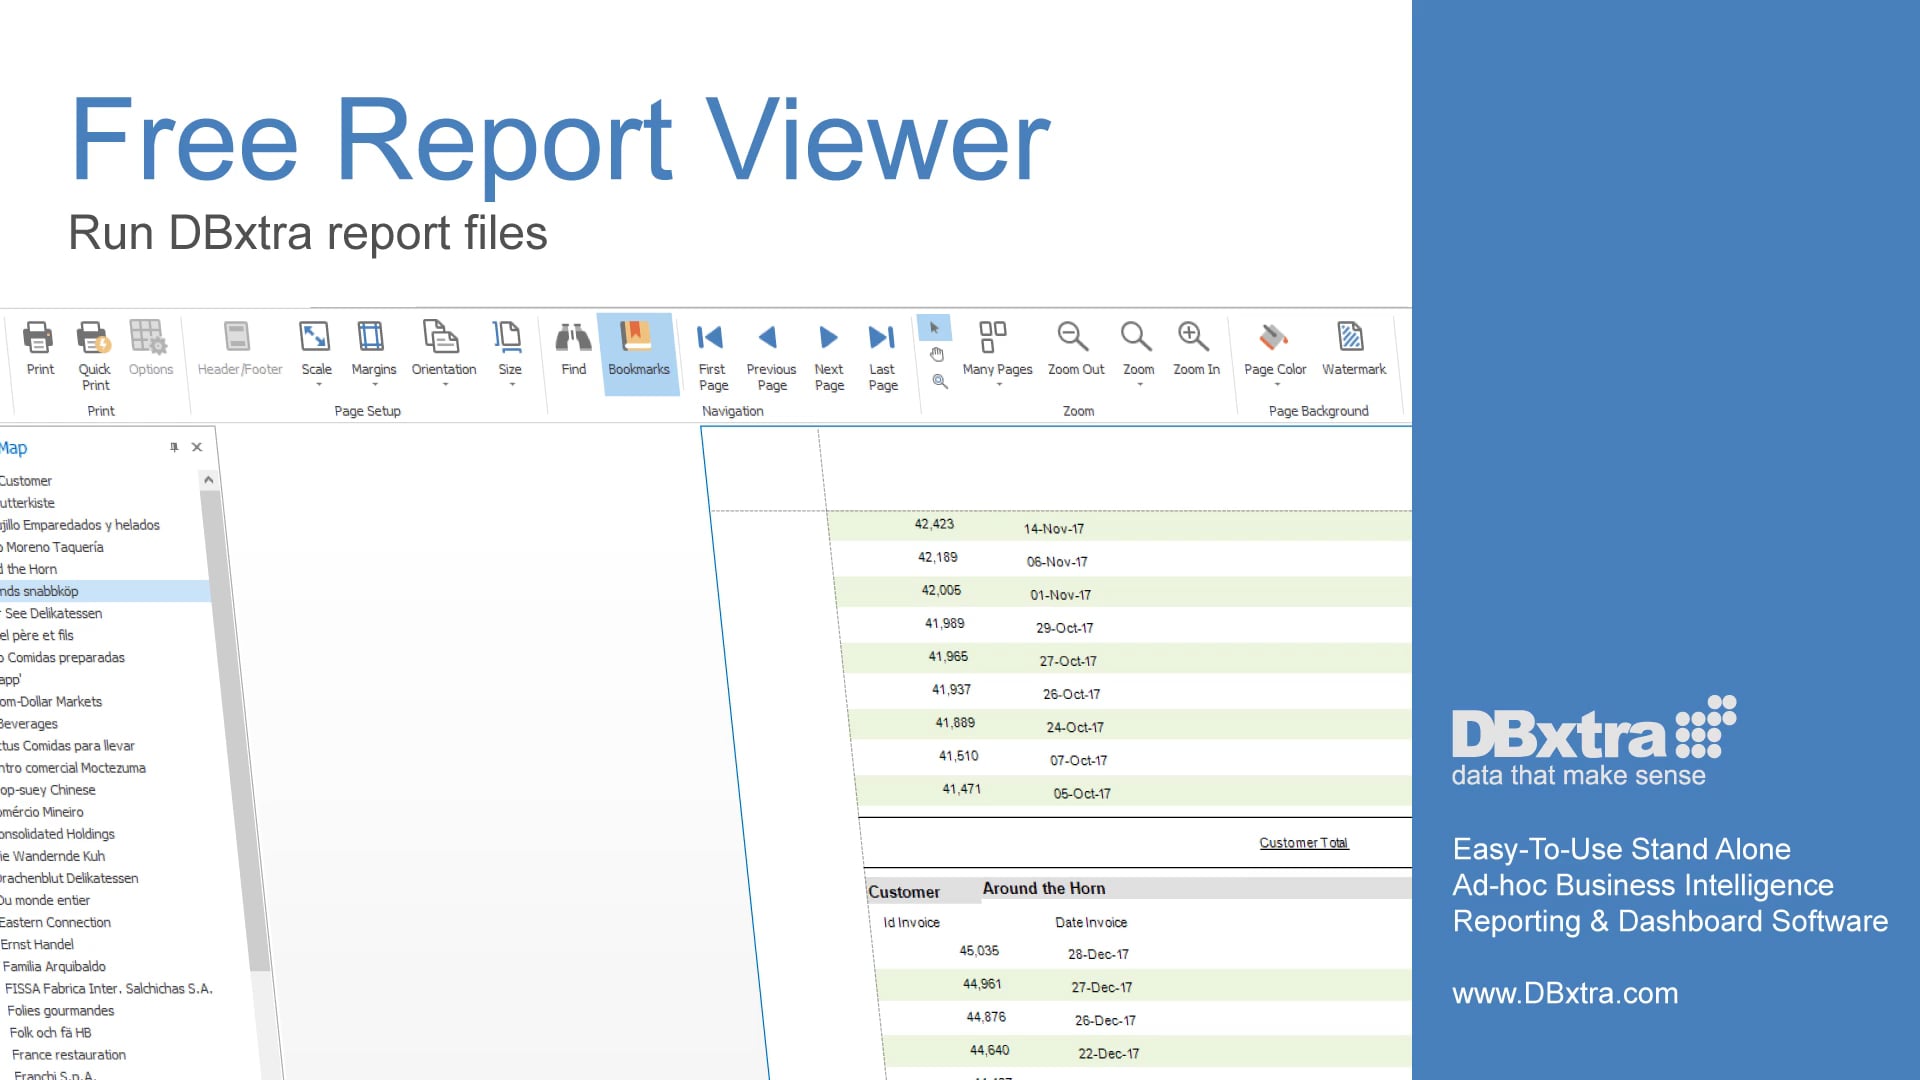Image resolution: width=1920 pixels, height=1080 pixels.
Task: Click the Quick Print icon
Action: click(x=95, y=356)
